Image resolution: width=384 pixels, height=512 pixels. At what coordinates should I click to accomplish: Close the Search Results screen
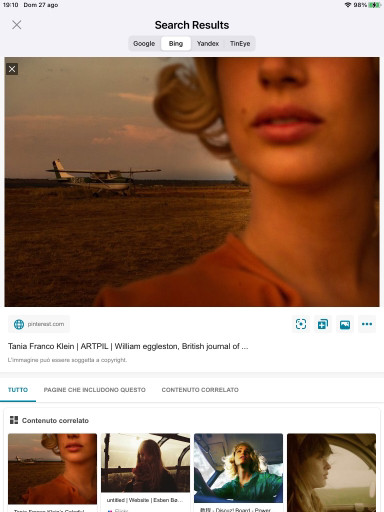[x=17, y=25]
